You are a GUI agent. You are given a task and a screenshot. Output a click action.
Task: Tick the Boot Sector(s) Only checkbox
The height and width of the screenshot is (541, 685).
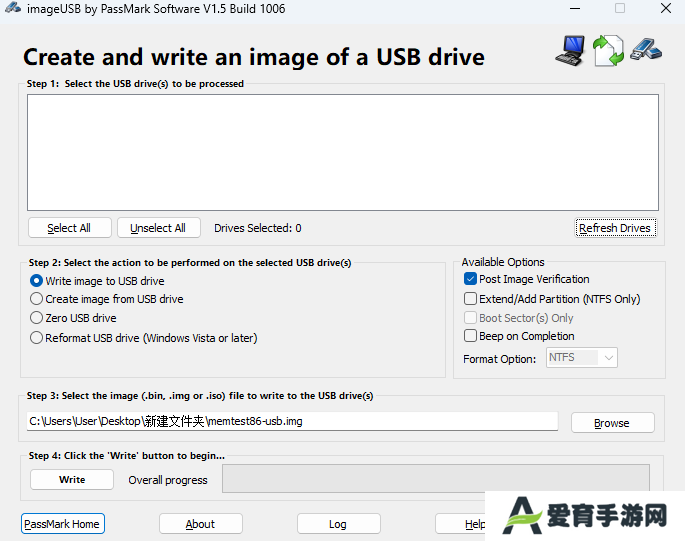pos(470,318)
